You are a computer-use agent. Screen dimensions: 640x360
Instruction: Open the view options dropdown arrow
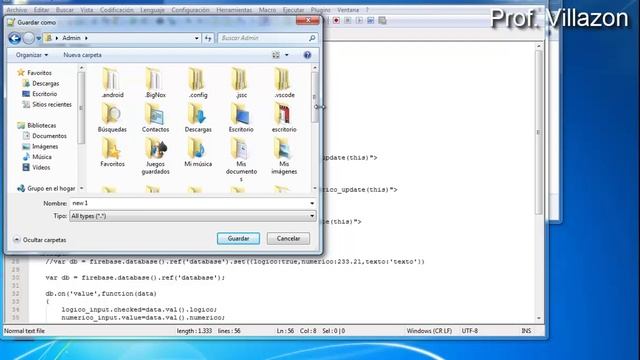click(287, 55)
